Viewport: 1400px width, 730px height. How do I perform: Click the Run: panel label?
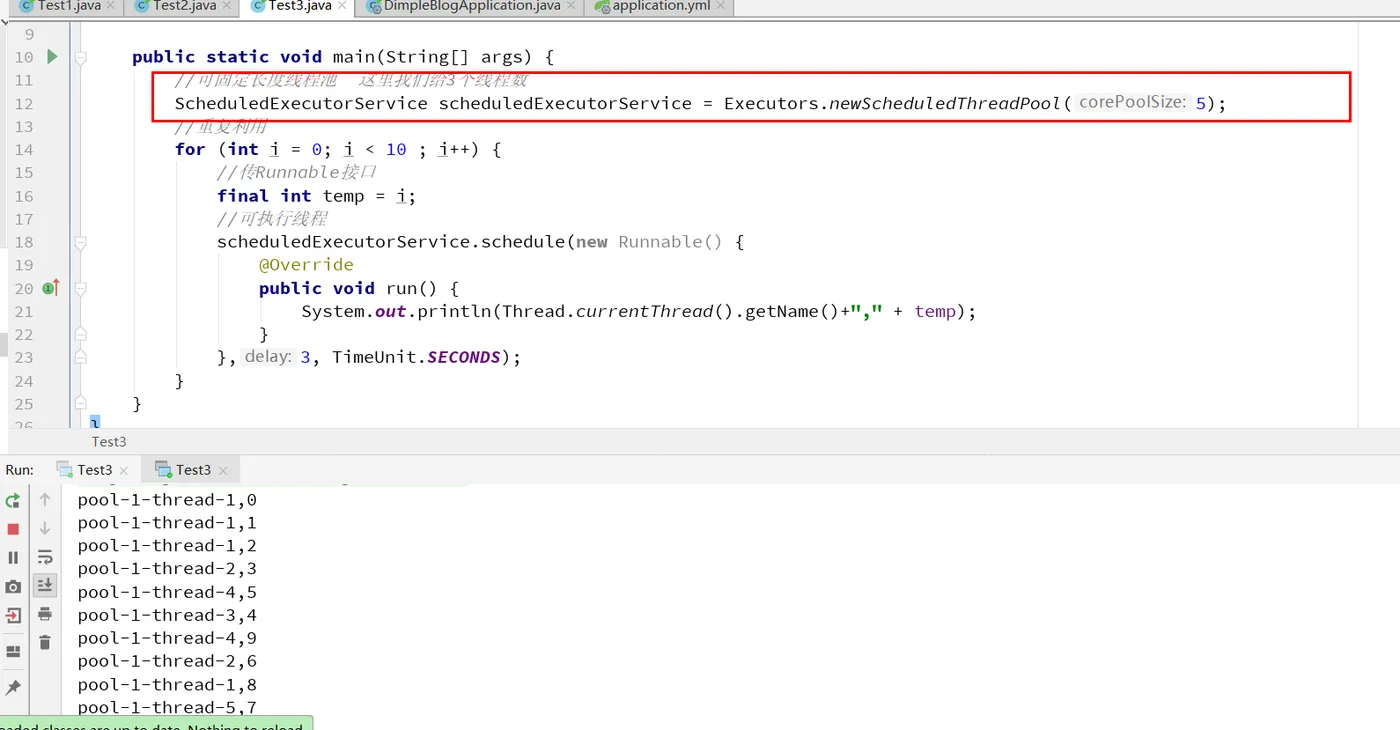pyautogui.click(x=19, y=470)
